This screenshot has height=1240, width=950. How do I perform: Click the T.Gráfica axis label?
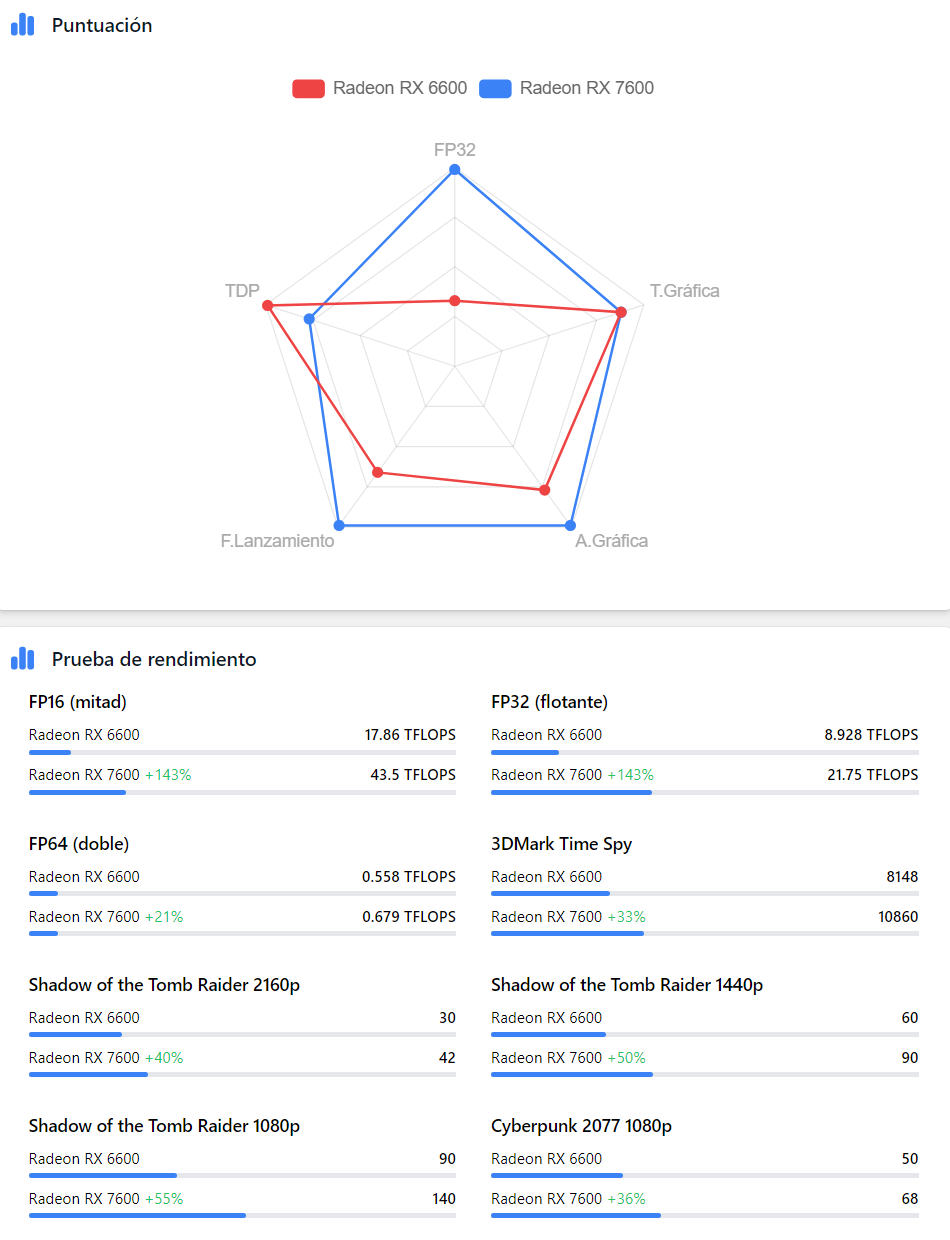coord(684,291)
